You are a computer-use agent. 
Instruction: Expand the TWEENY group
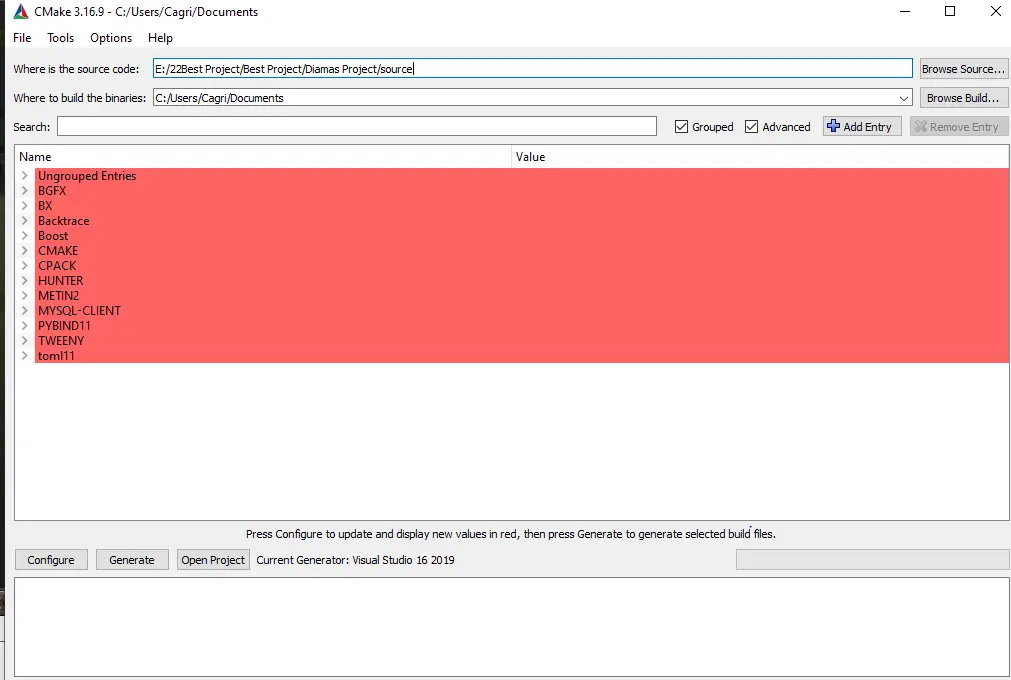(x=25, y=340)
